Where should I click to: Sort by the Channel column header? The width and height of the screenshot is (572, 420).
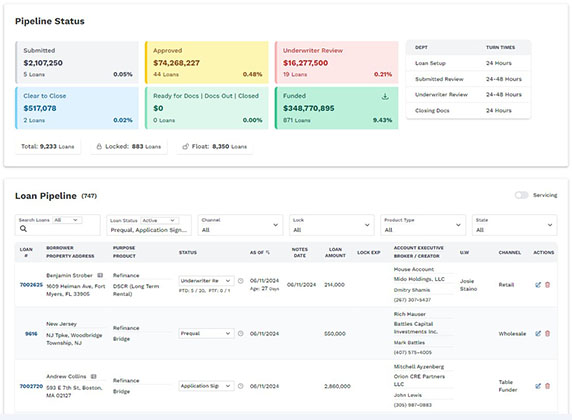click(510, 253)
